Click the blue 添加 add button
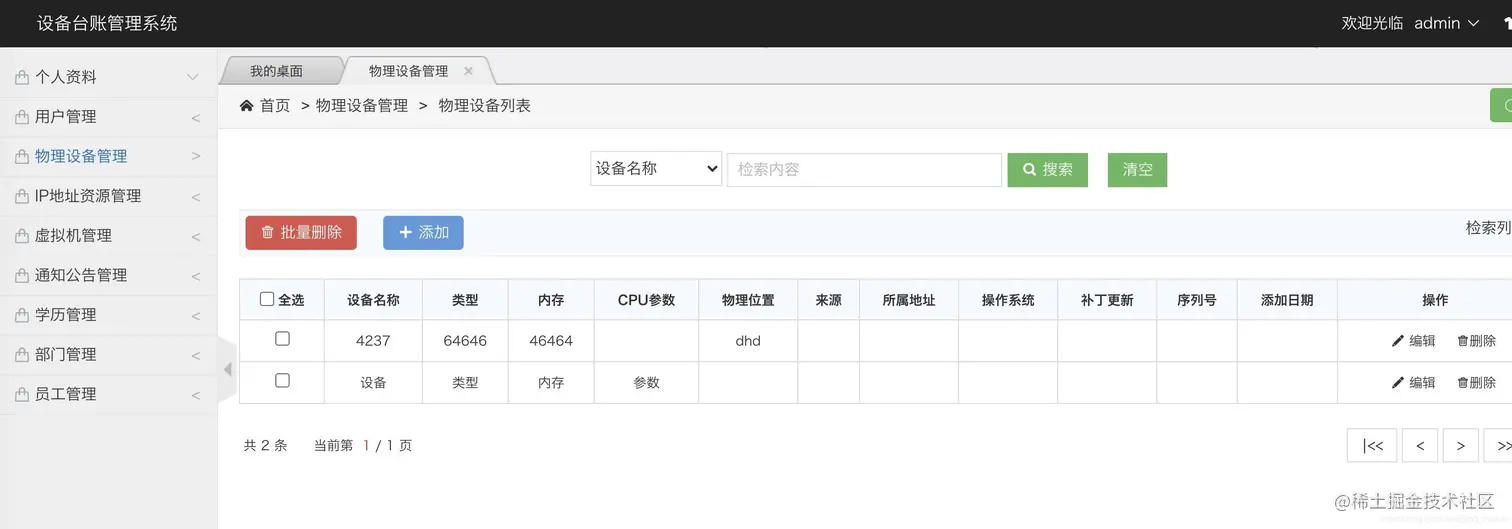Screen dimensions: 1512x529 423,232
